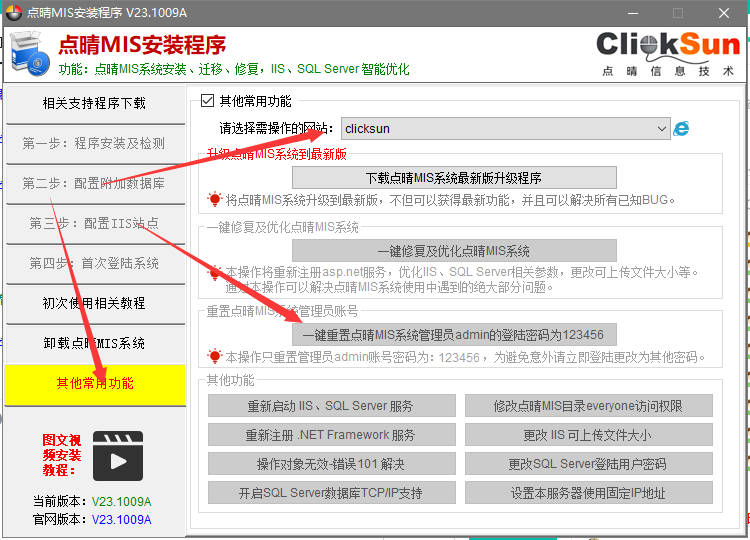Click the Internet Explorer icon beside the website dropdown
This screenshot has height=540, width=750.
click(682, 129)
